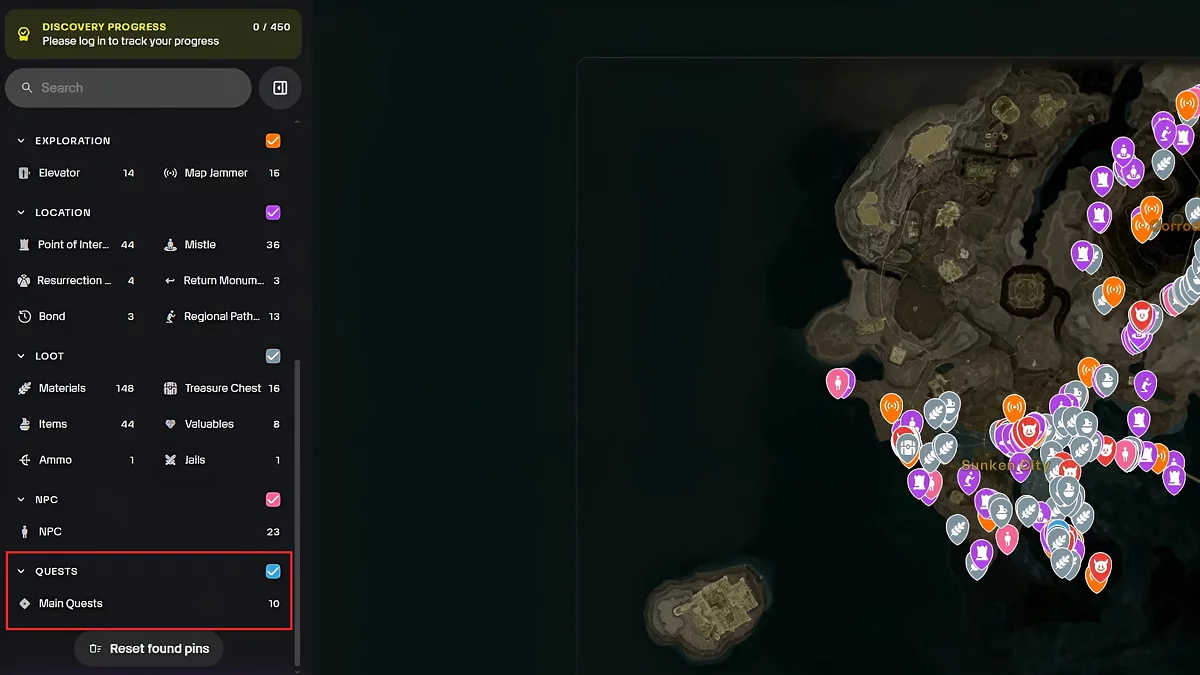Viewport: 1200px width, 675px height.
Task: Select the Map Jammer filter icon
Action: pos(170,173)
